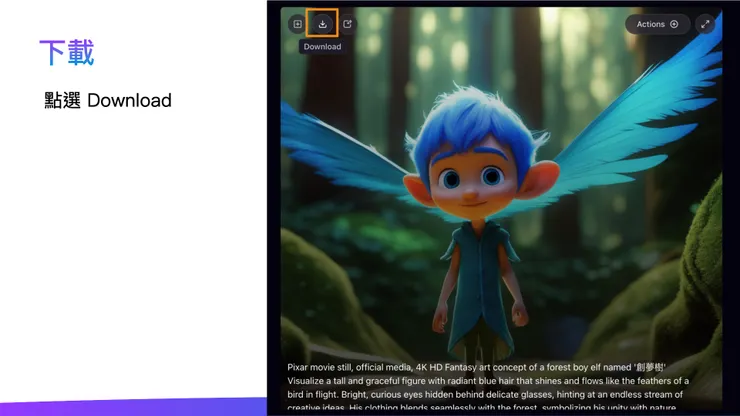Open the Actions menu button
Viewport: 740px width, 416px height.
click(x=657, y=24)
